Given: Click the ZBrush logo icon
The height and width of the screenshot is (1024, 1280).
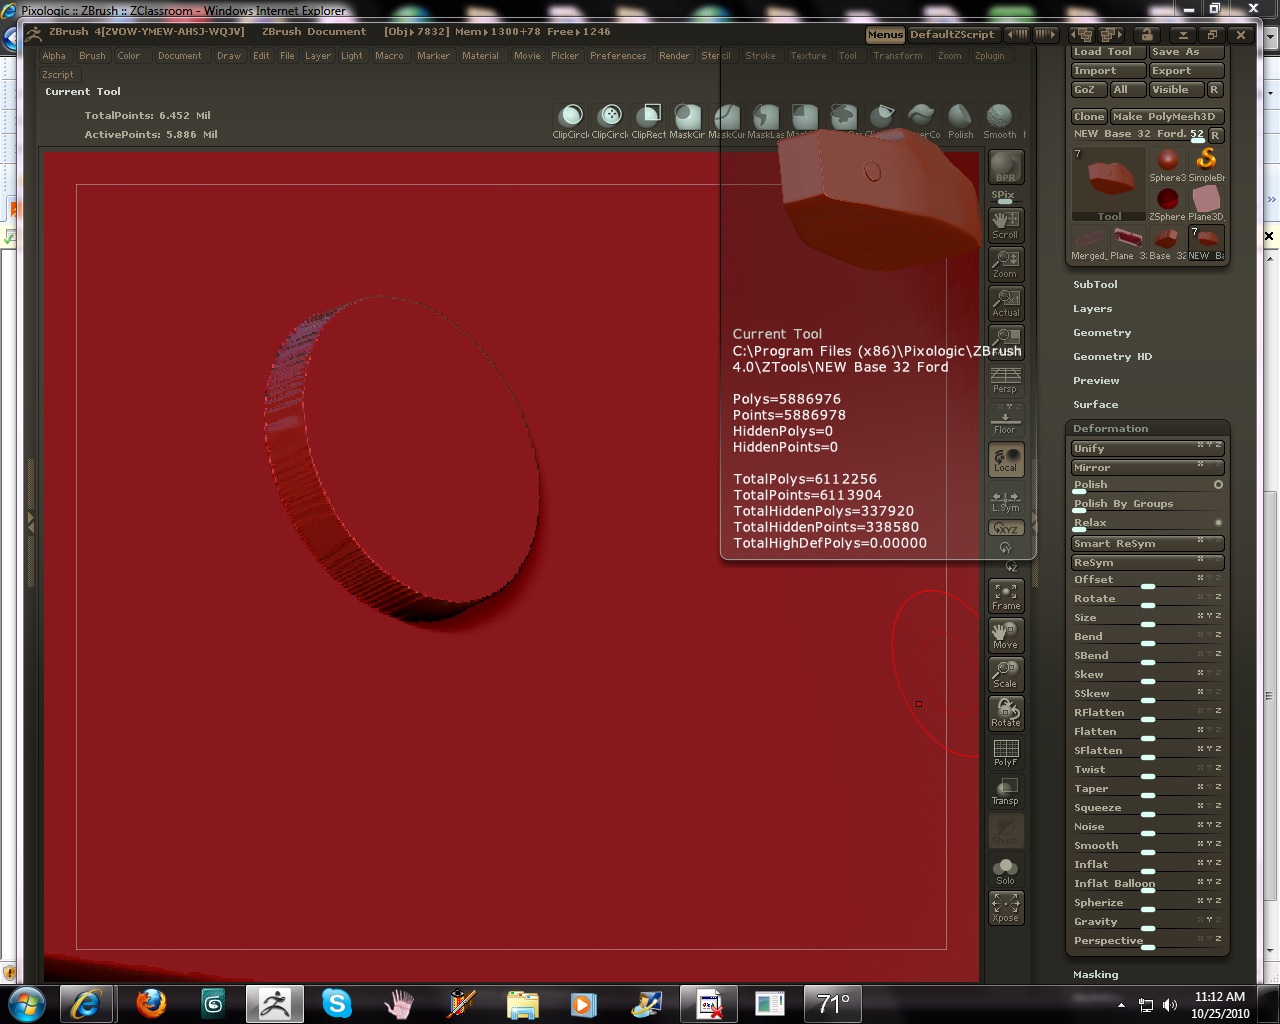Looking at the screenshot, I should click(x=35, y=32).
